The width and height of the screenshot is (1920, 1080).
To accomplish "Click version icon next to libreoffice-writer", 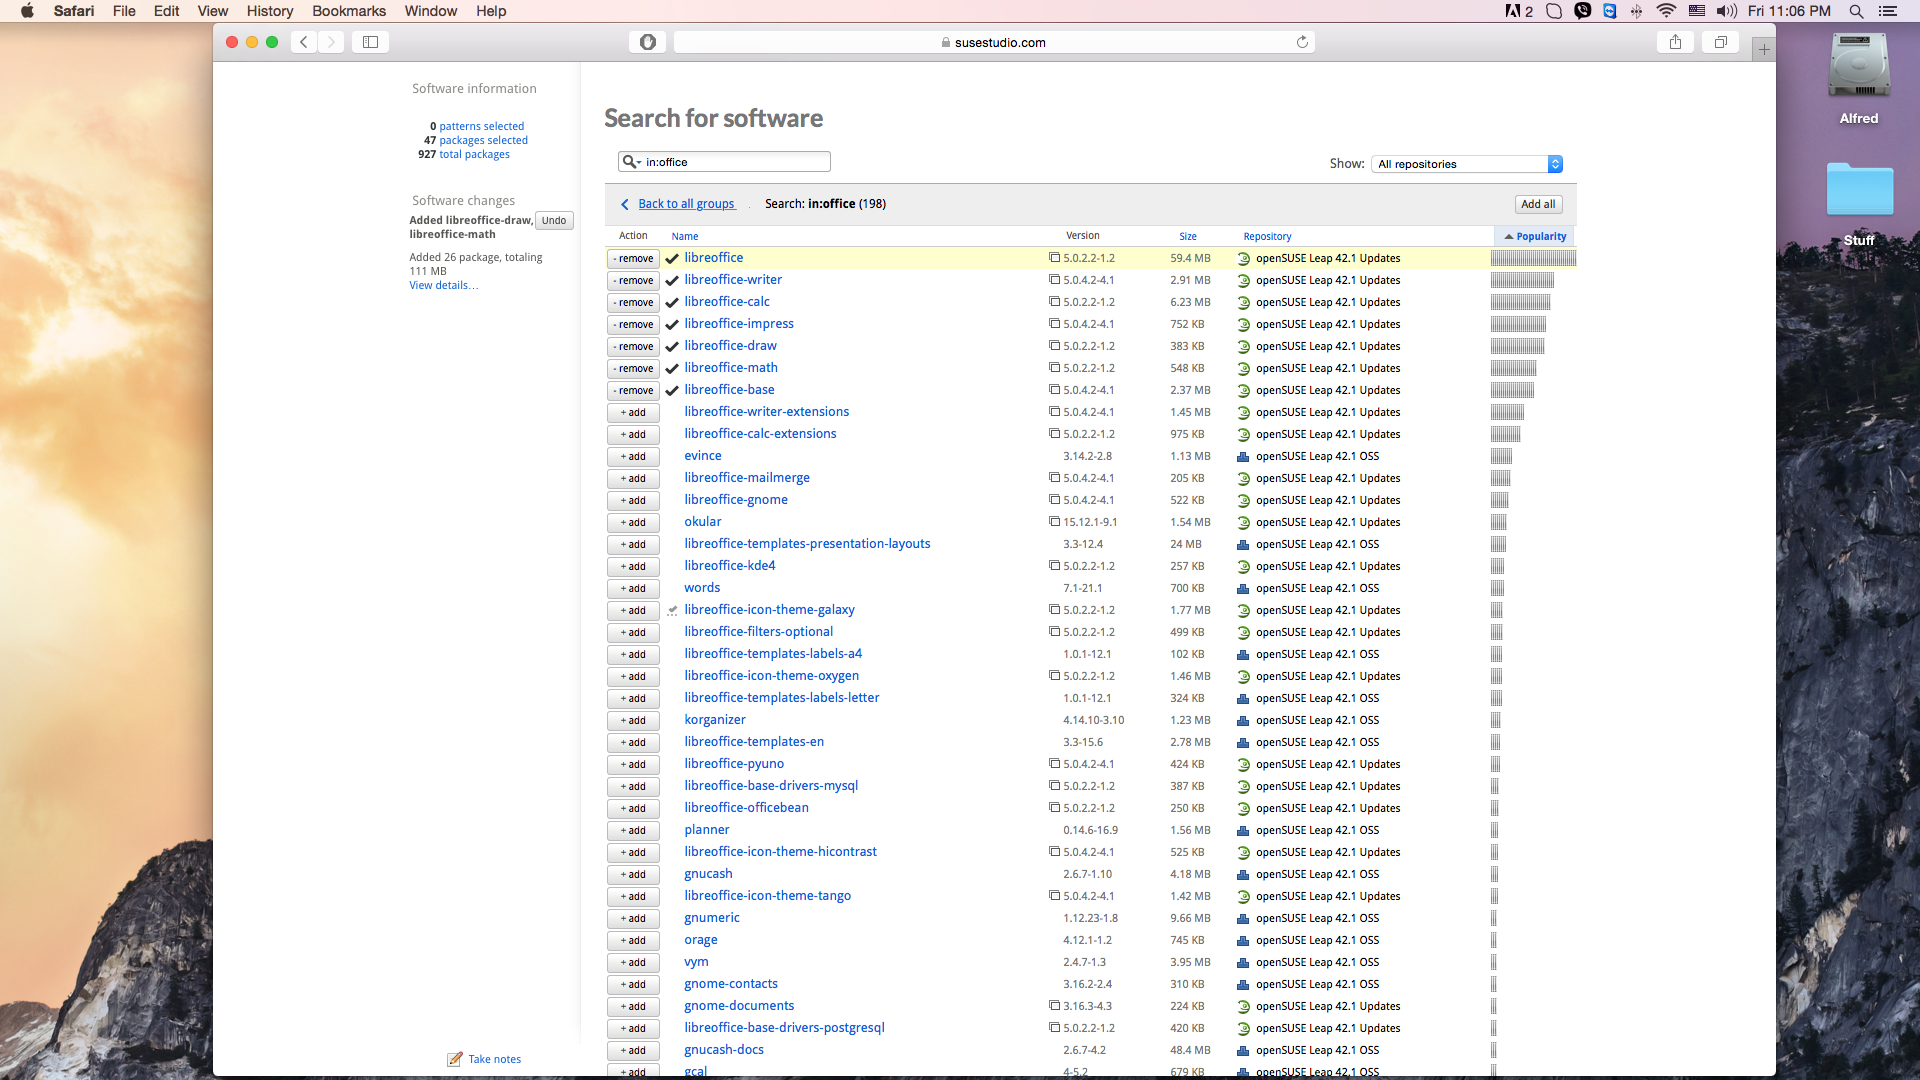I will pos(1054,279).
